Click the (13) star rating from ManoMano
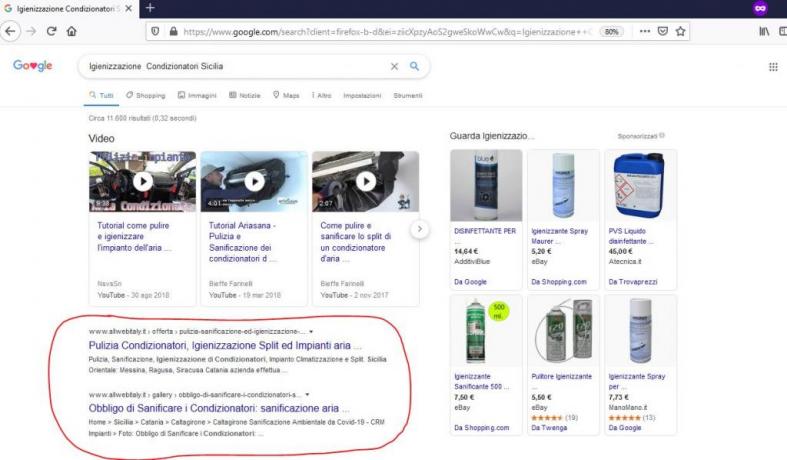Viewport: 787px width, 460px height. [631, 418]
